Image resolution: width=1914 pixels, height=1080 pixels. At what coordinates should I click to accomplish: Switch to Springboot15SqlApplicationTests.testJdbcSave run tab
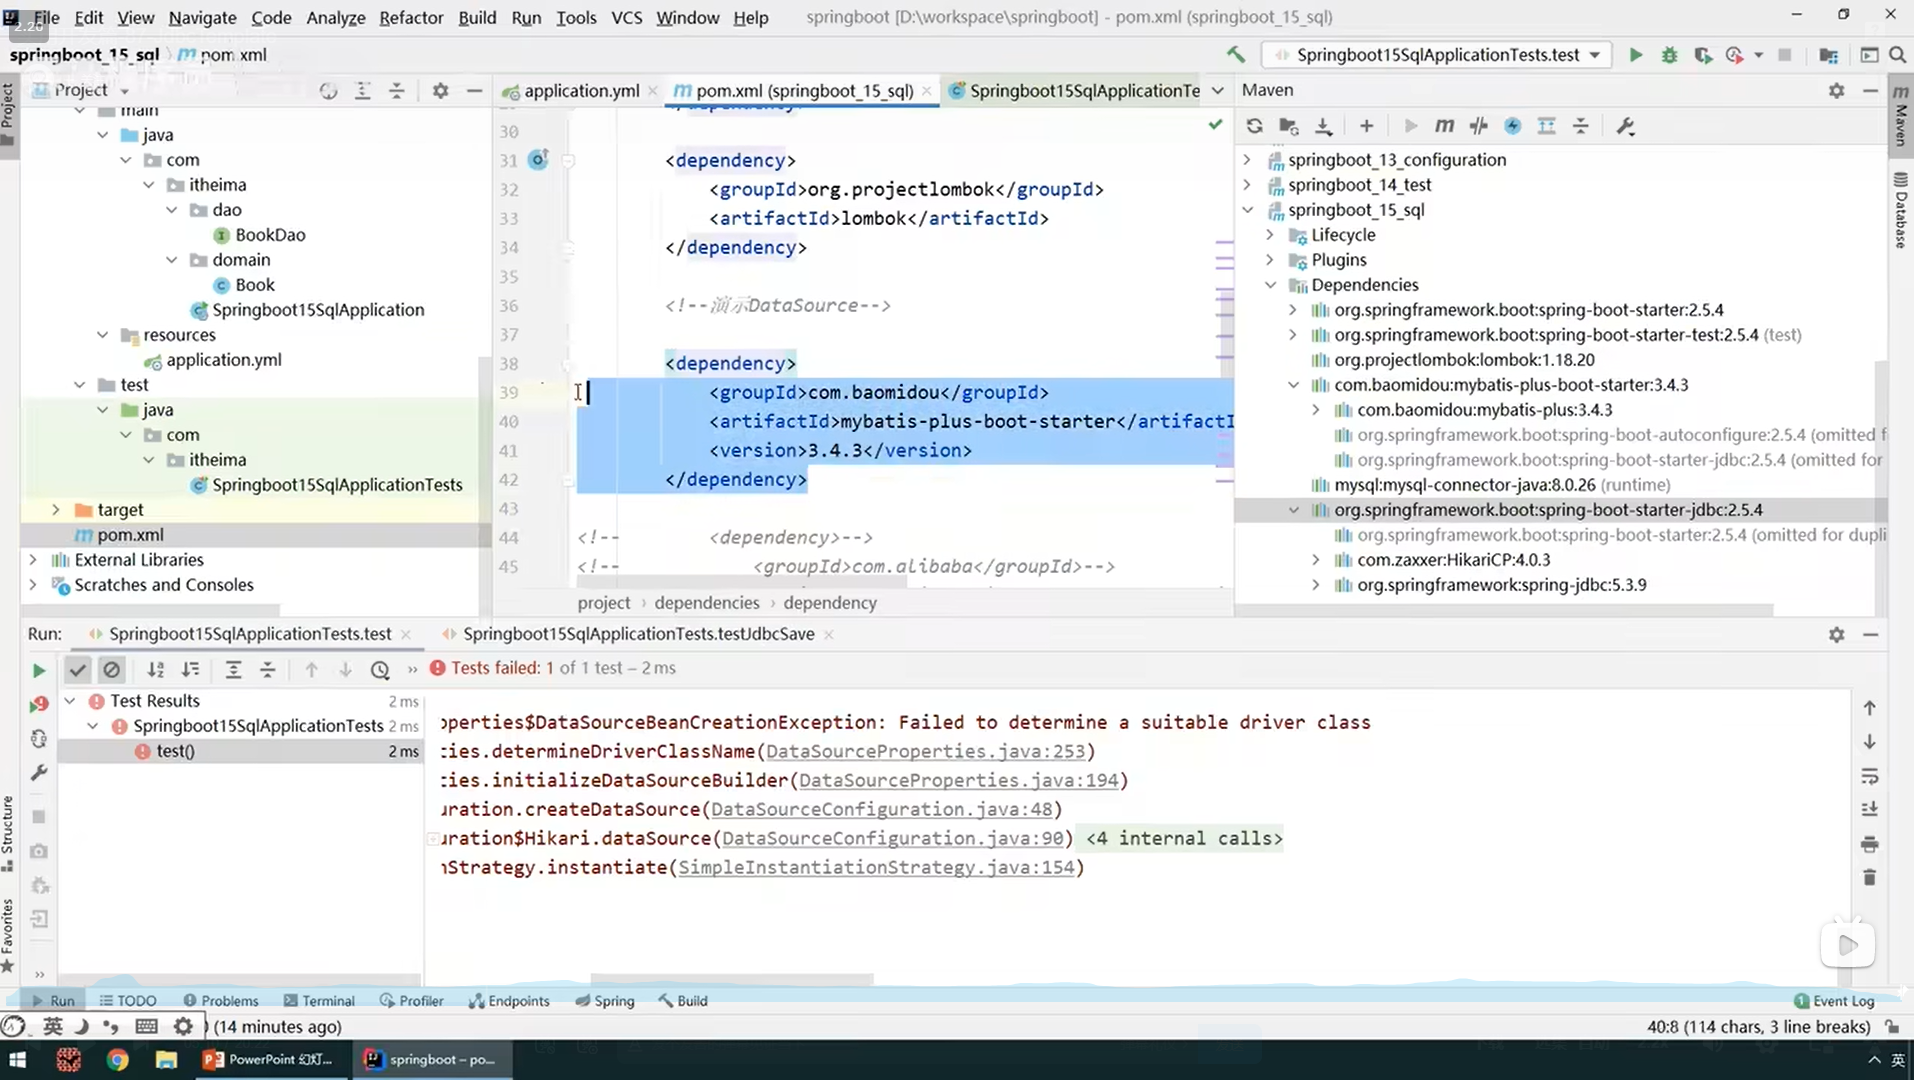[x=638, y=634]
